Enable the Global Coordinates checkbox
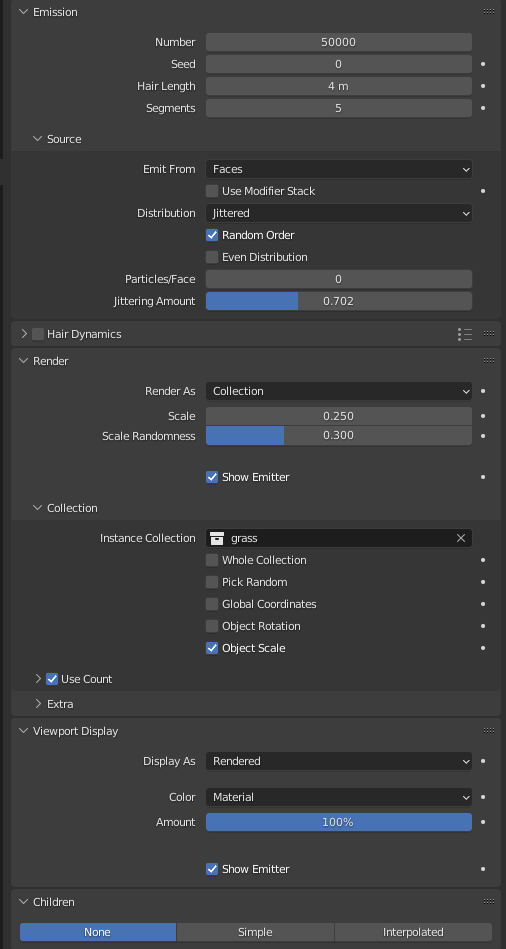Viewport: 506px width, 949px height. (x=212, y=604)
